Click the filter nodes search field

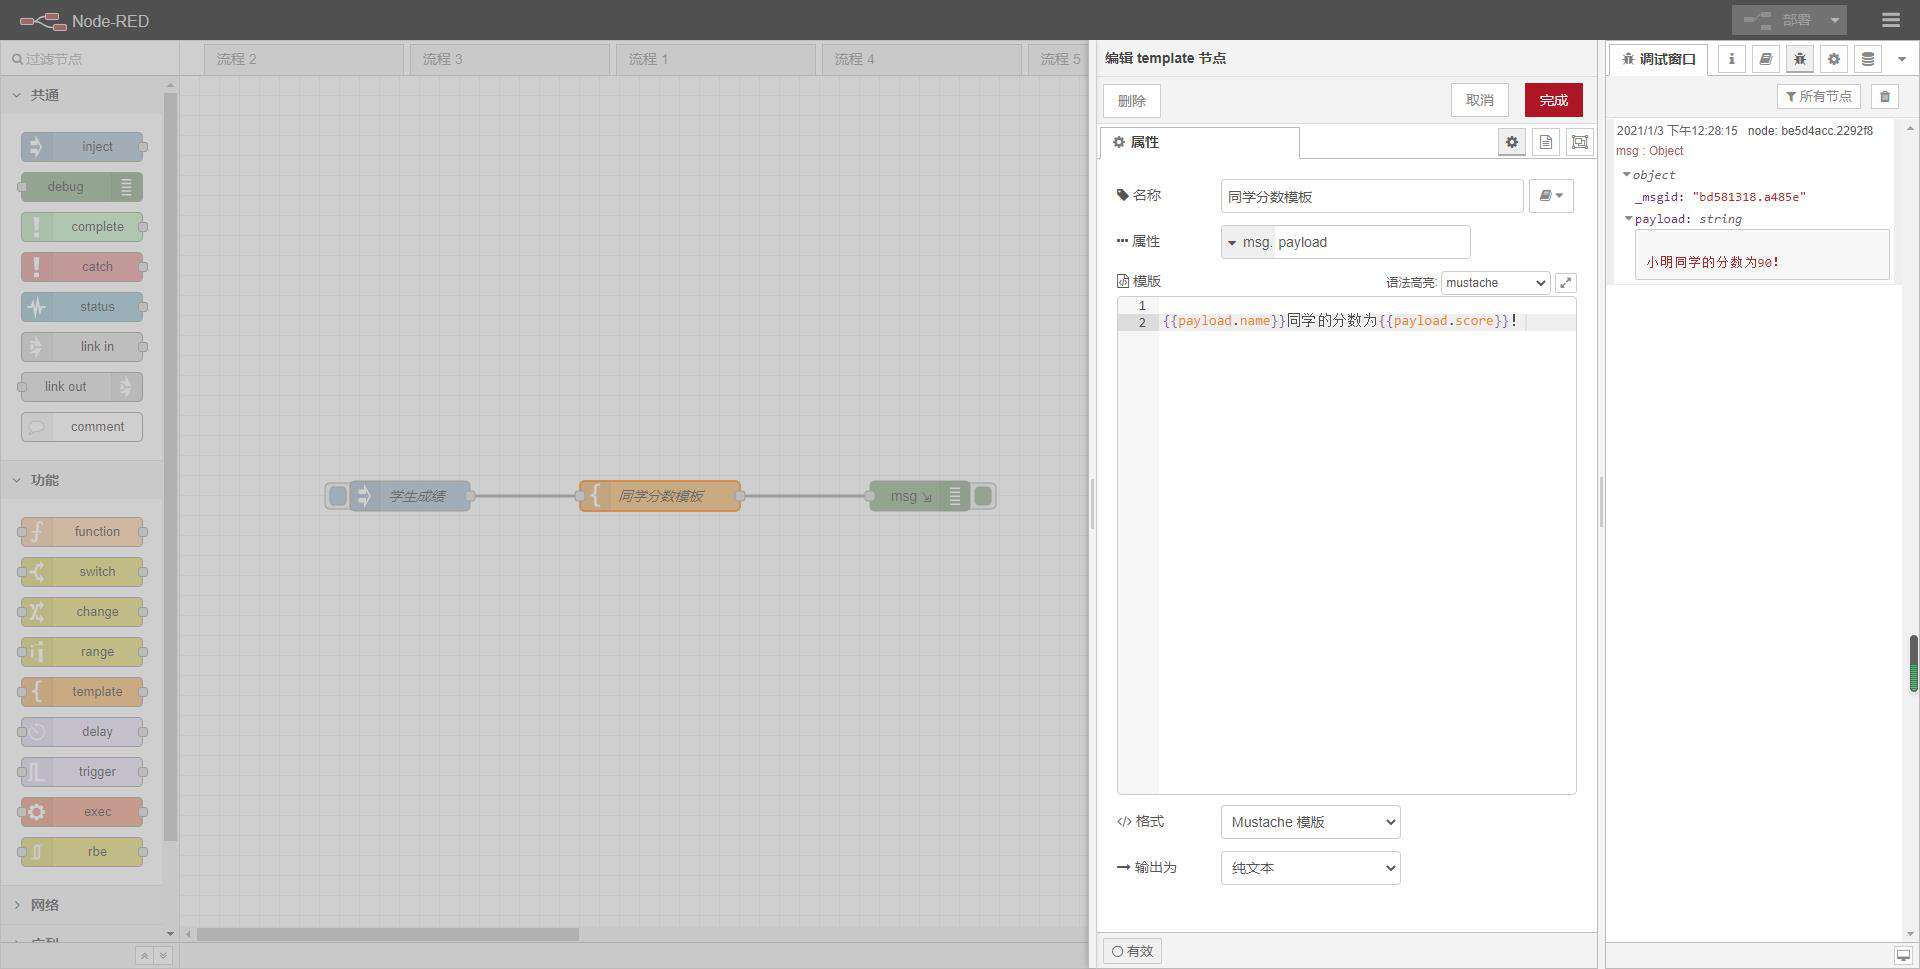[x=90, y=59]
